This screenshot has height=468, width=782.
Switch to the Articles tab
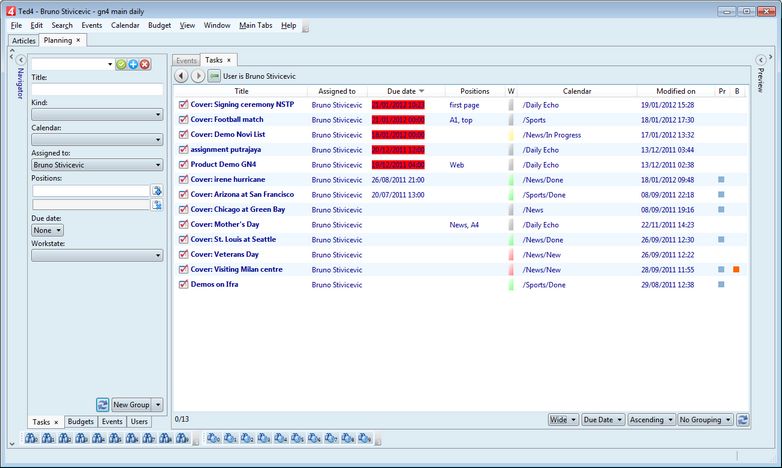[23, 40]
